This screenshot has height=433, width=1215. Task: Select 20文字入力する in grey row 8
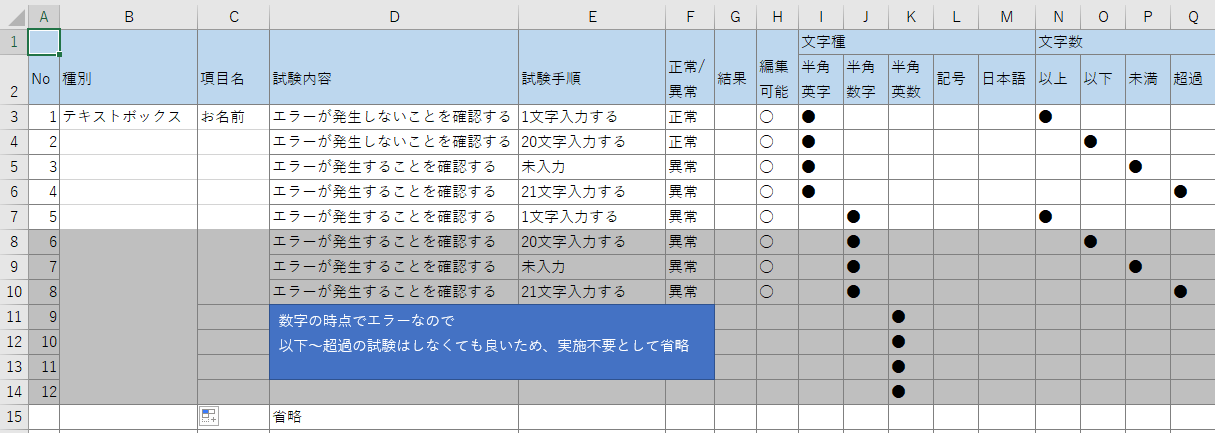tap(592, 241)
